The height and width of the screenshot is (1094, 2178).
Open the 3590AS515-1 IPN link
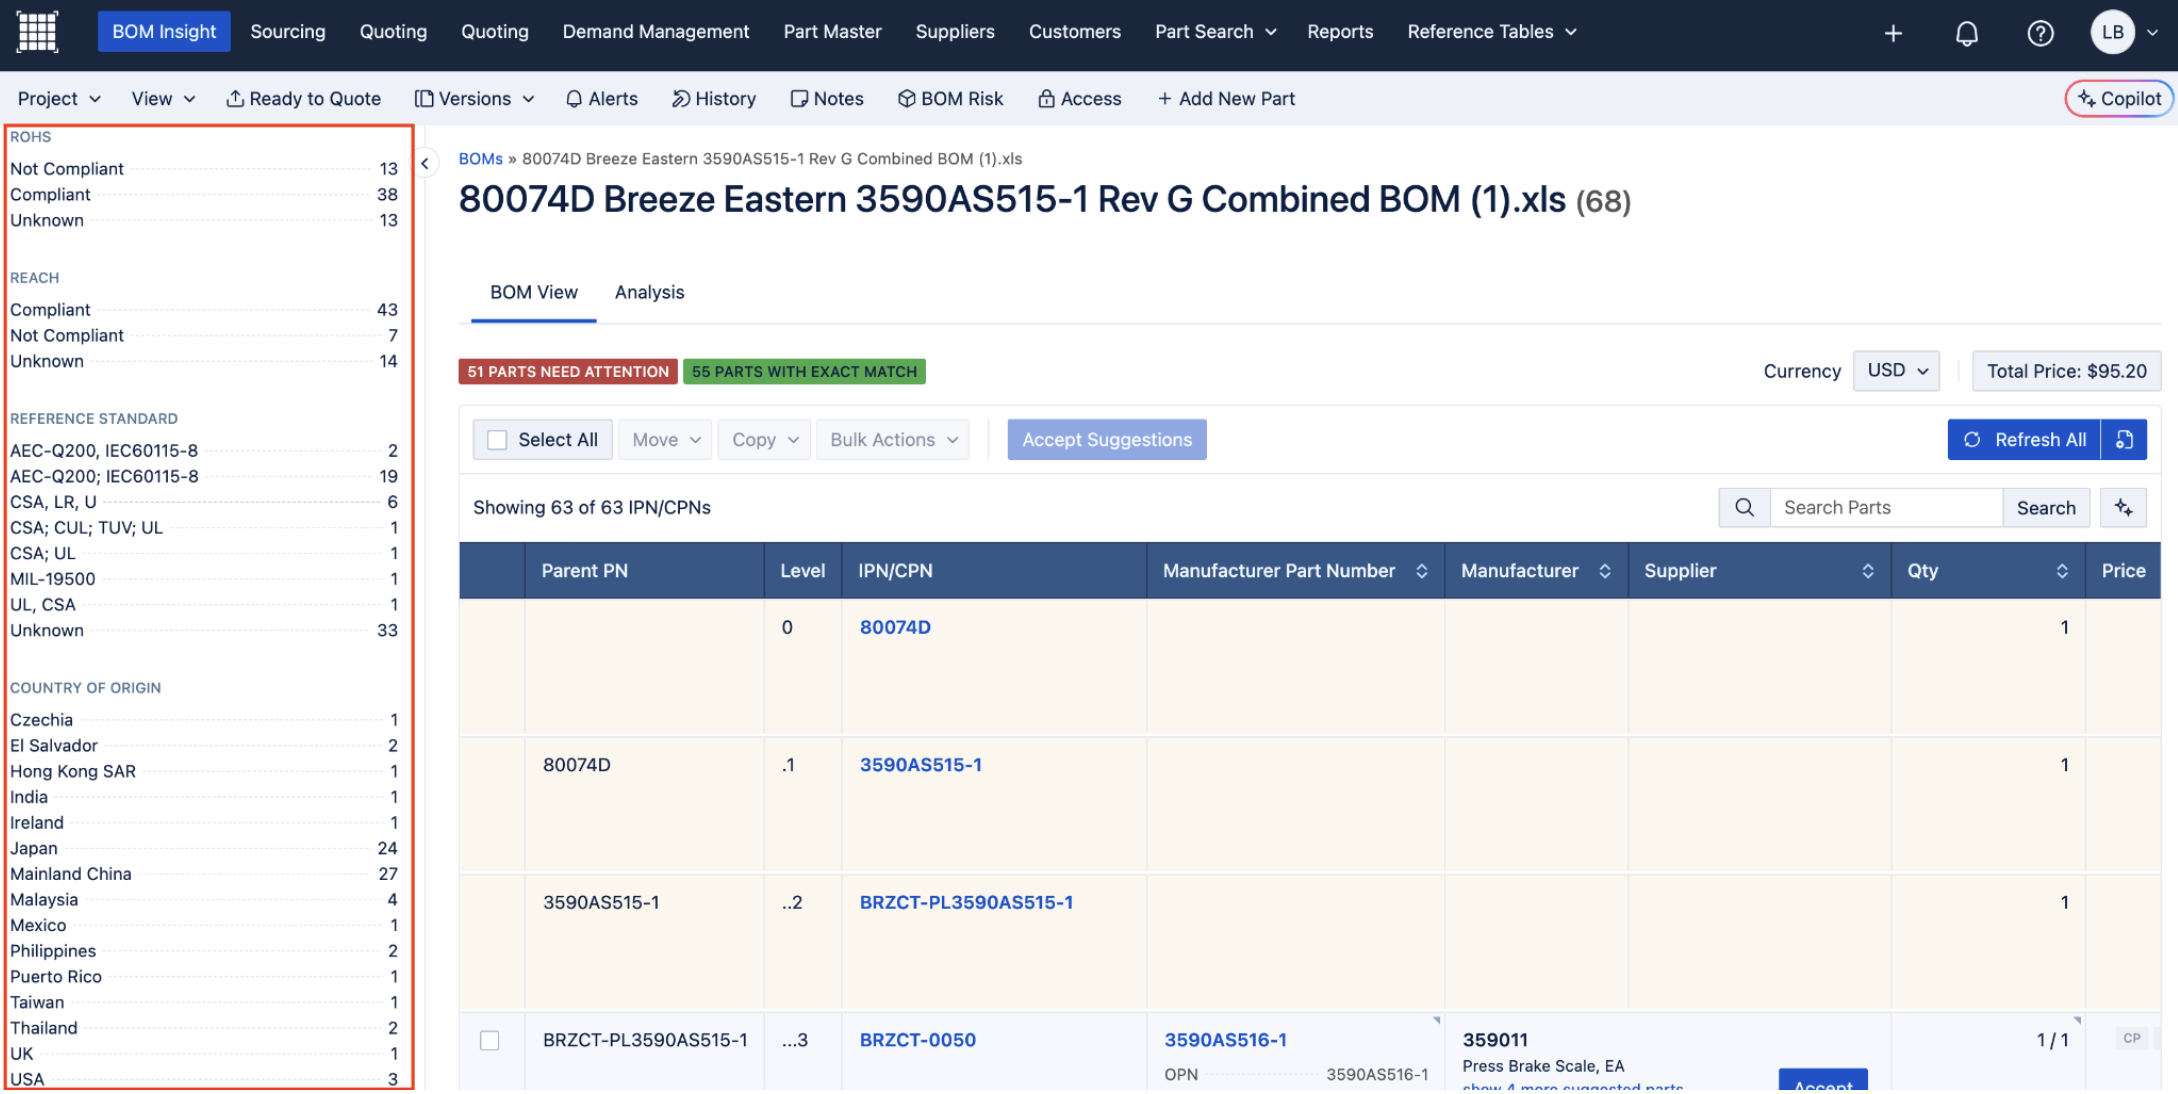pyautogui.click(x=920, y=765)
